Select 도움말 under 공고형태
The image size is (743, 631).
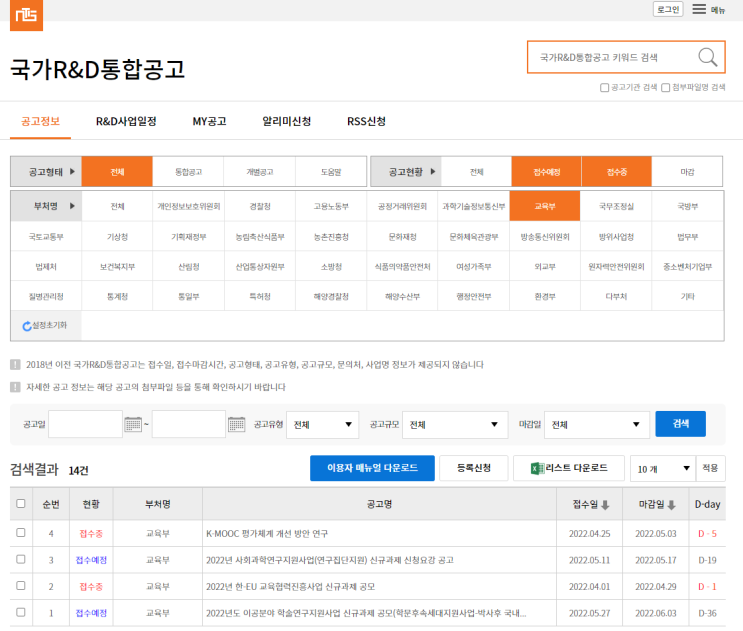coord(331,171)
